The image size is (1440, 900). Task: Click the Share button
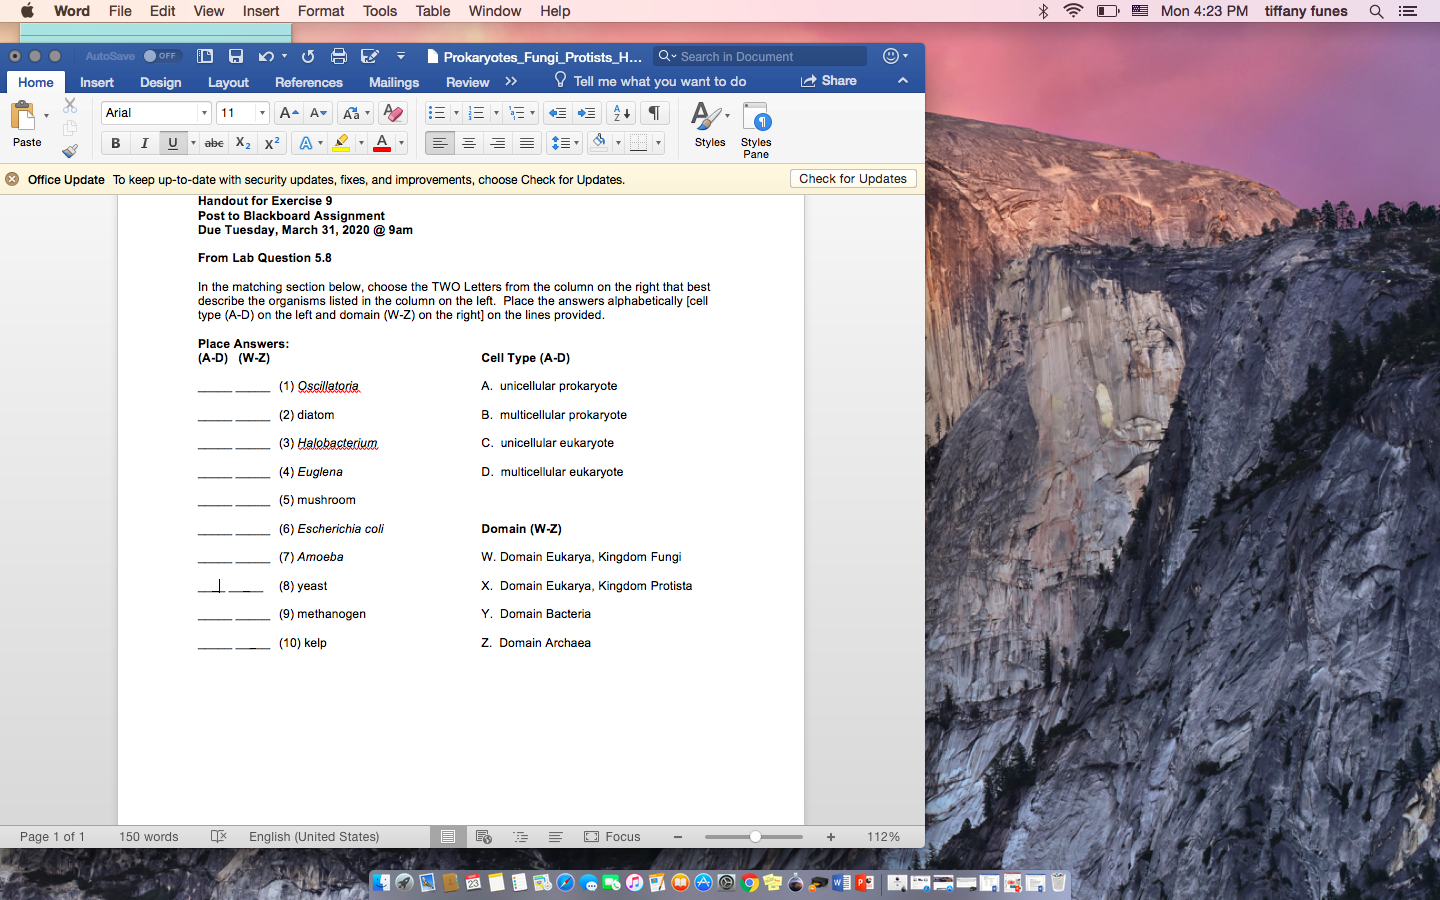pos(829,80)
